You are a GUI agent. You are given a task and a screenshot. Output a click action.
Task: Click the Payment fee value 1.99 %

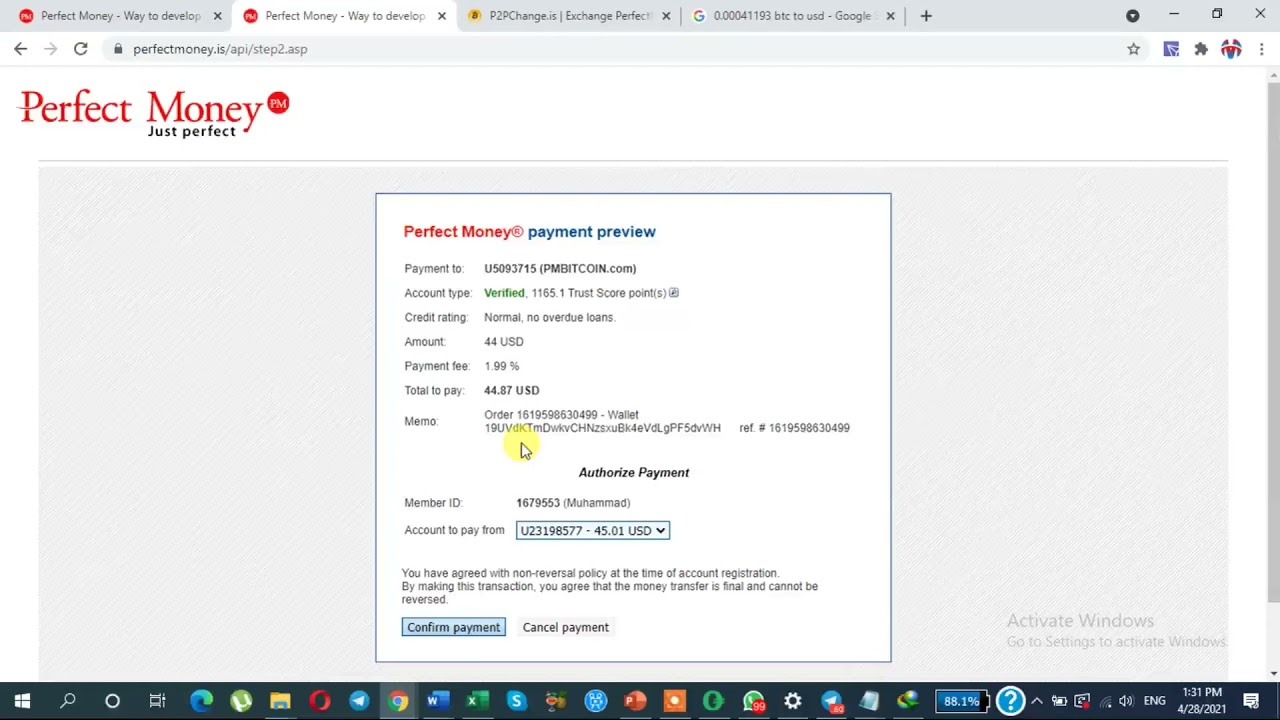pyautogui.click(x=501, y=366)
